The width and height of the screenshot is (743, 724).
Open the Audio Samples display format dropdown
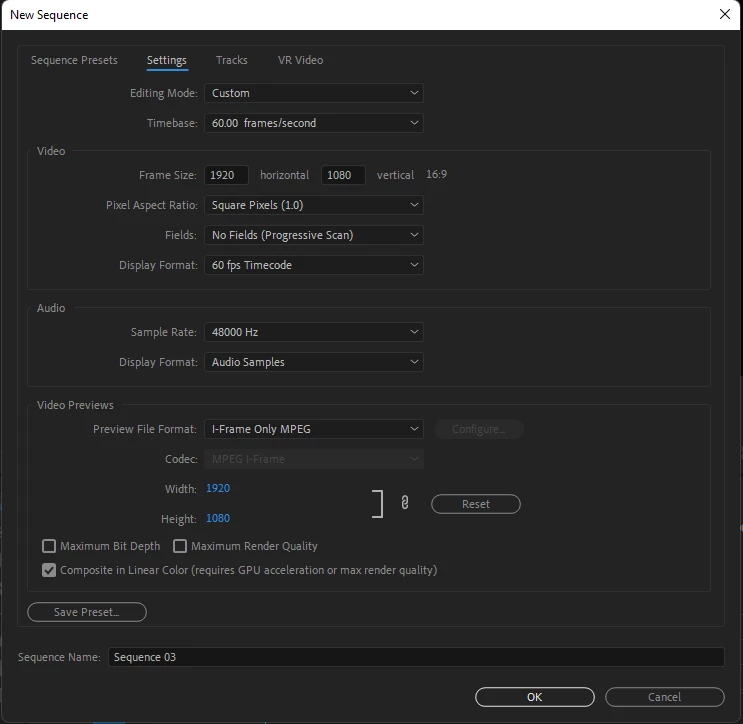coord(314,362)
